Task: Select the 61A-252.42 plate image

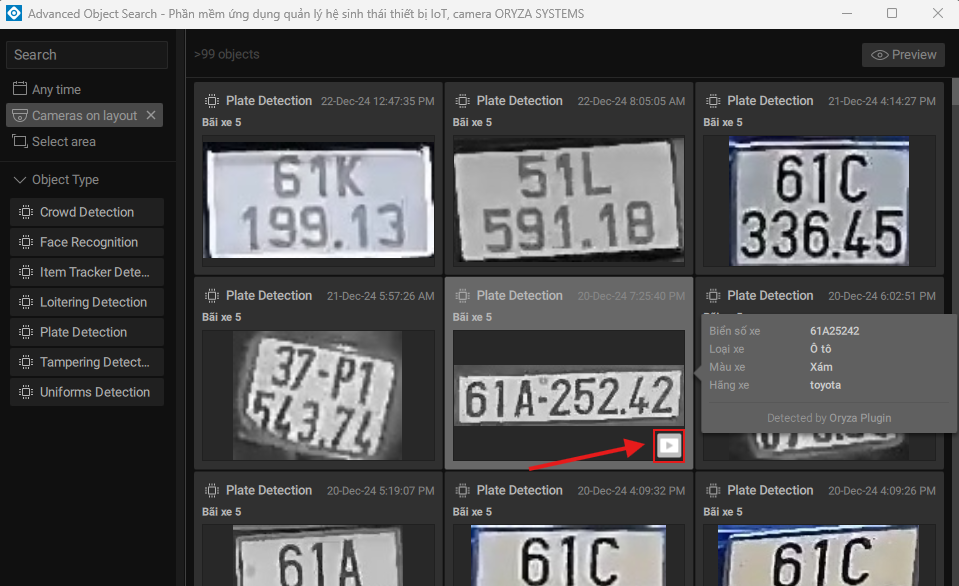Action: pyautogui.click(x=569, y=396)
